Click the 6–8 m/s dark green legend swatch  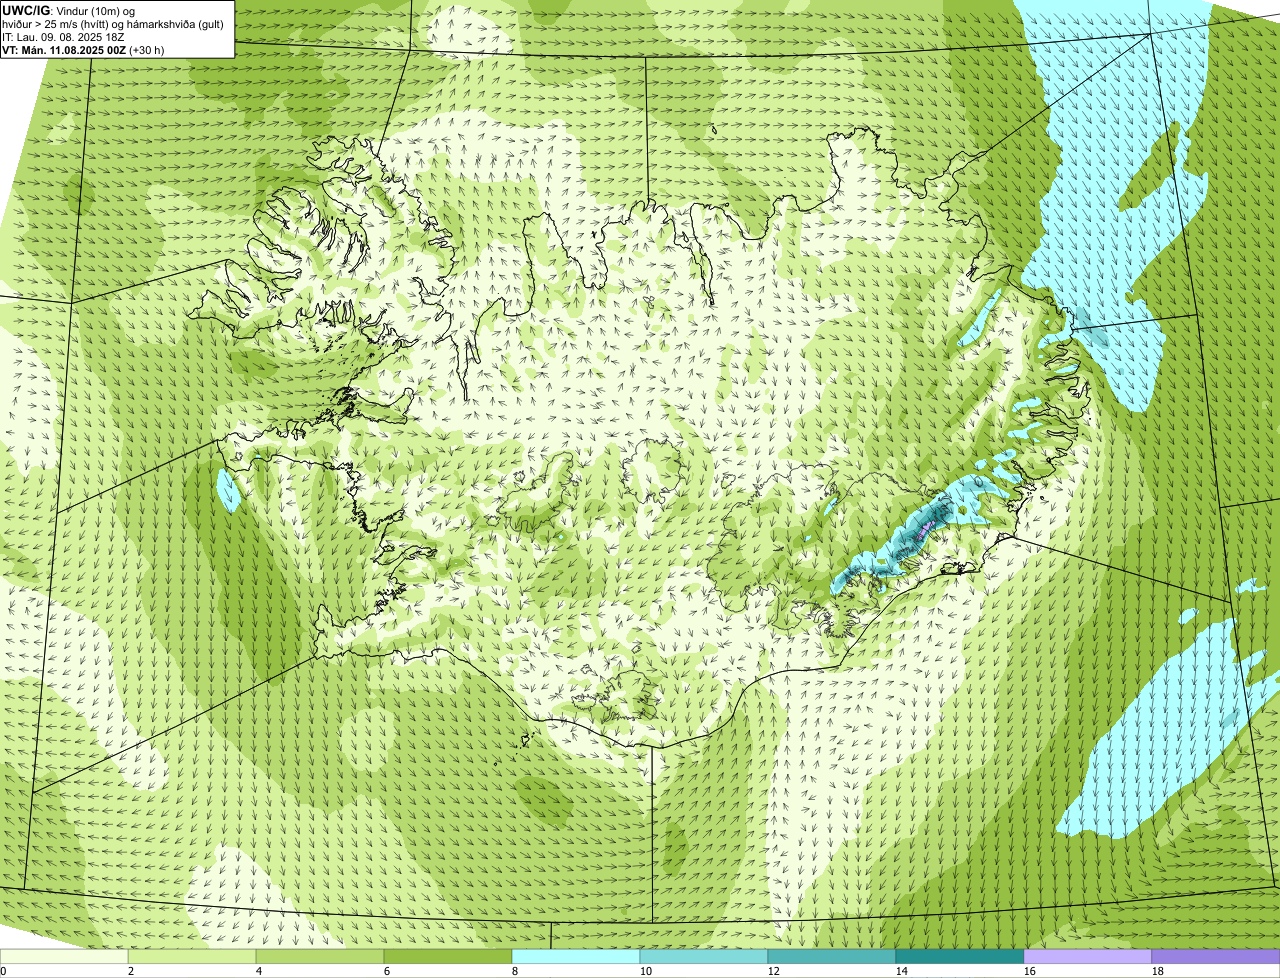448,956
